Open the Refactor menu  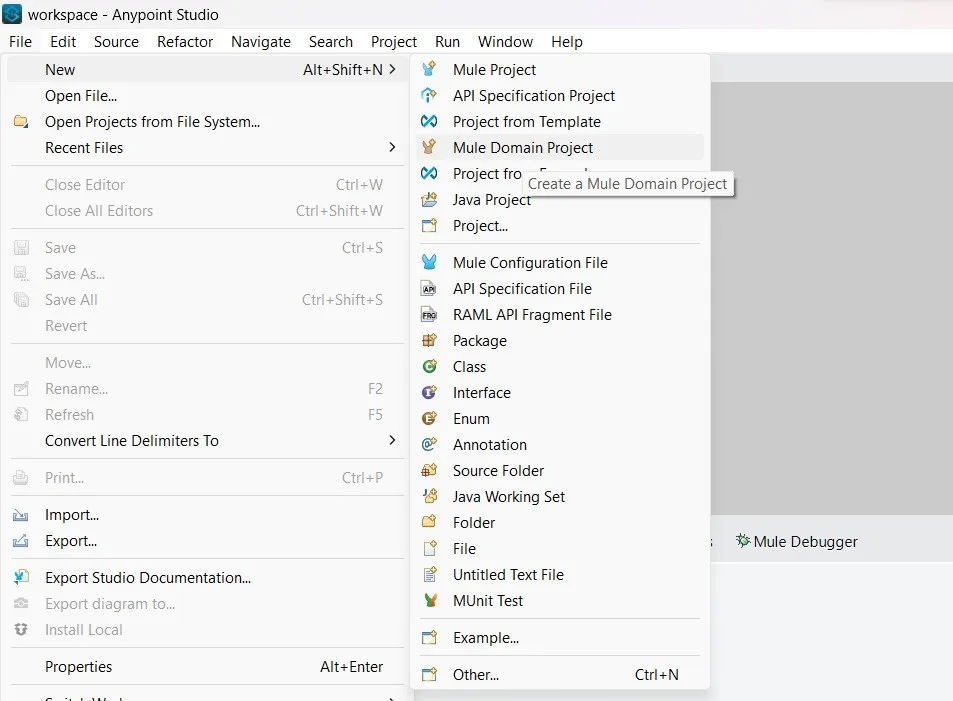click(x=185, y=41)
